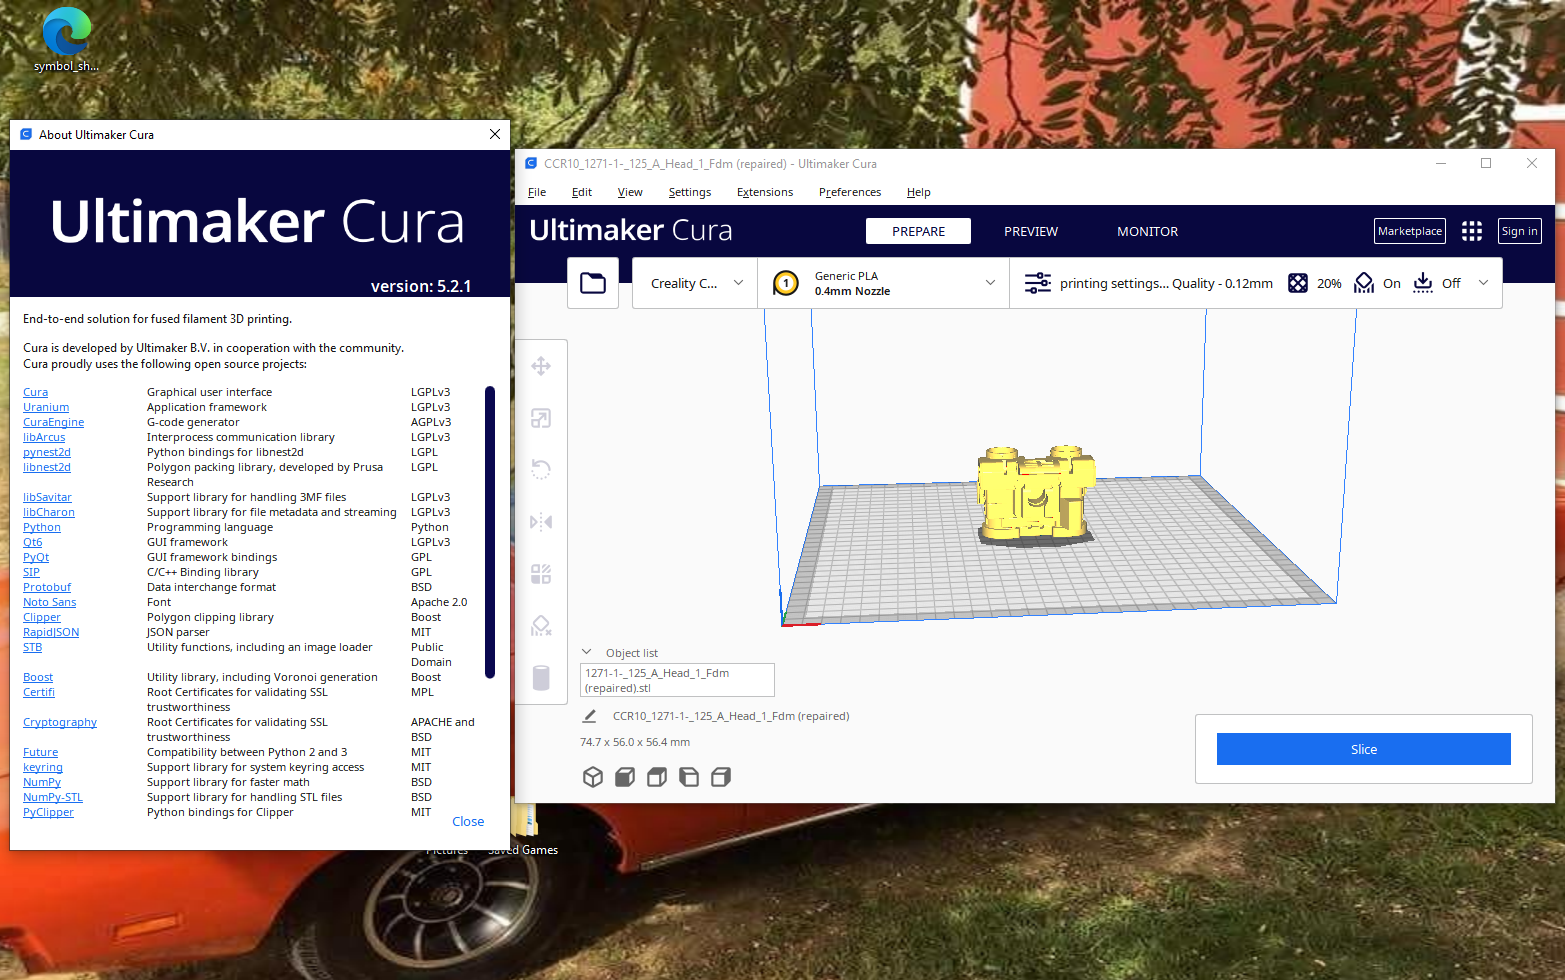Select the Move tool
This screenshot has width=1565, height=980.
[541, 366]
